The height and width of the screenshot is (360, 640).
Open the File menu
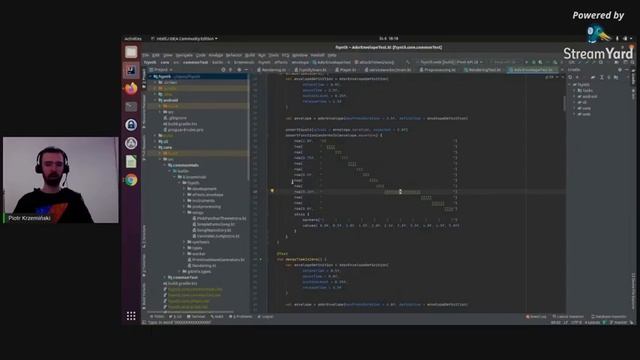[x=146, y=55]
